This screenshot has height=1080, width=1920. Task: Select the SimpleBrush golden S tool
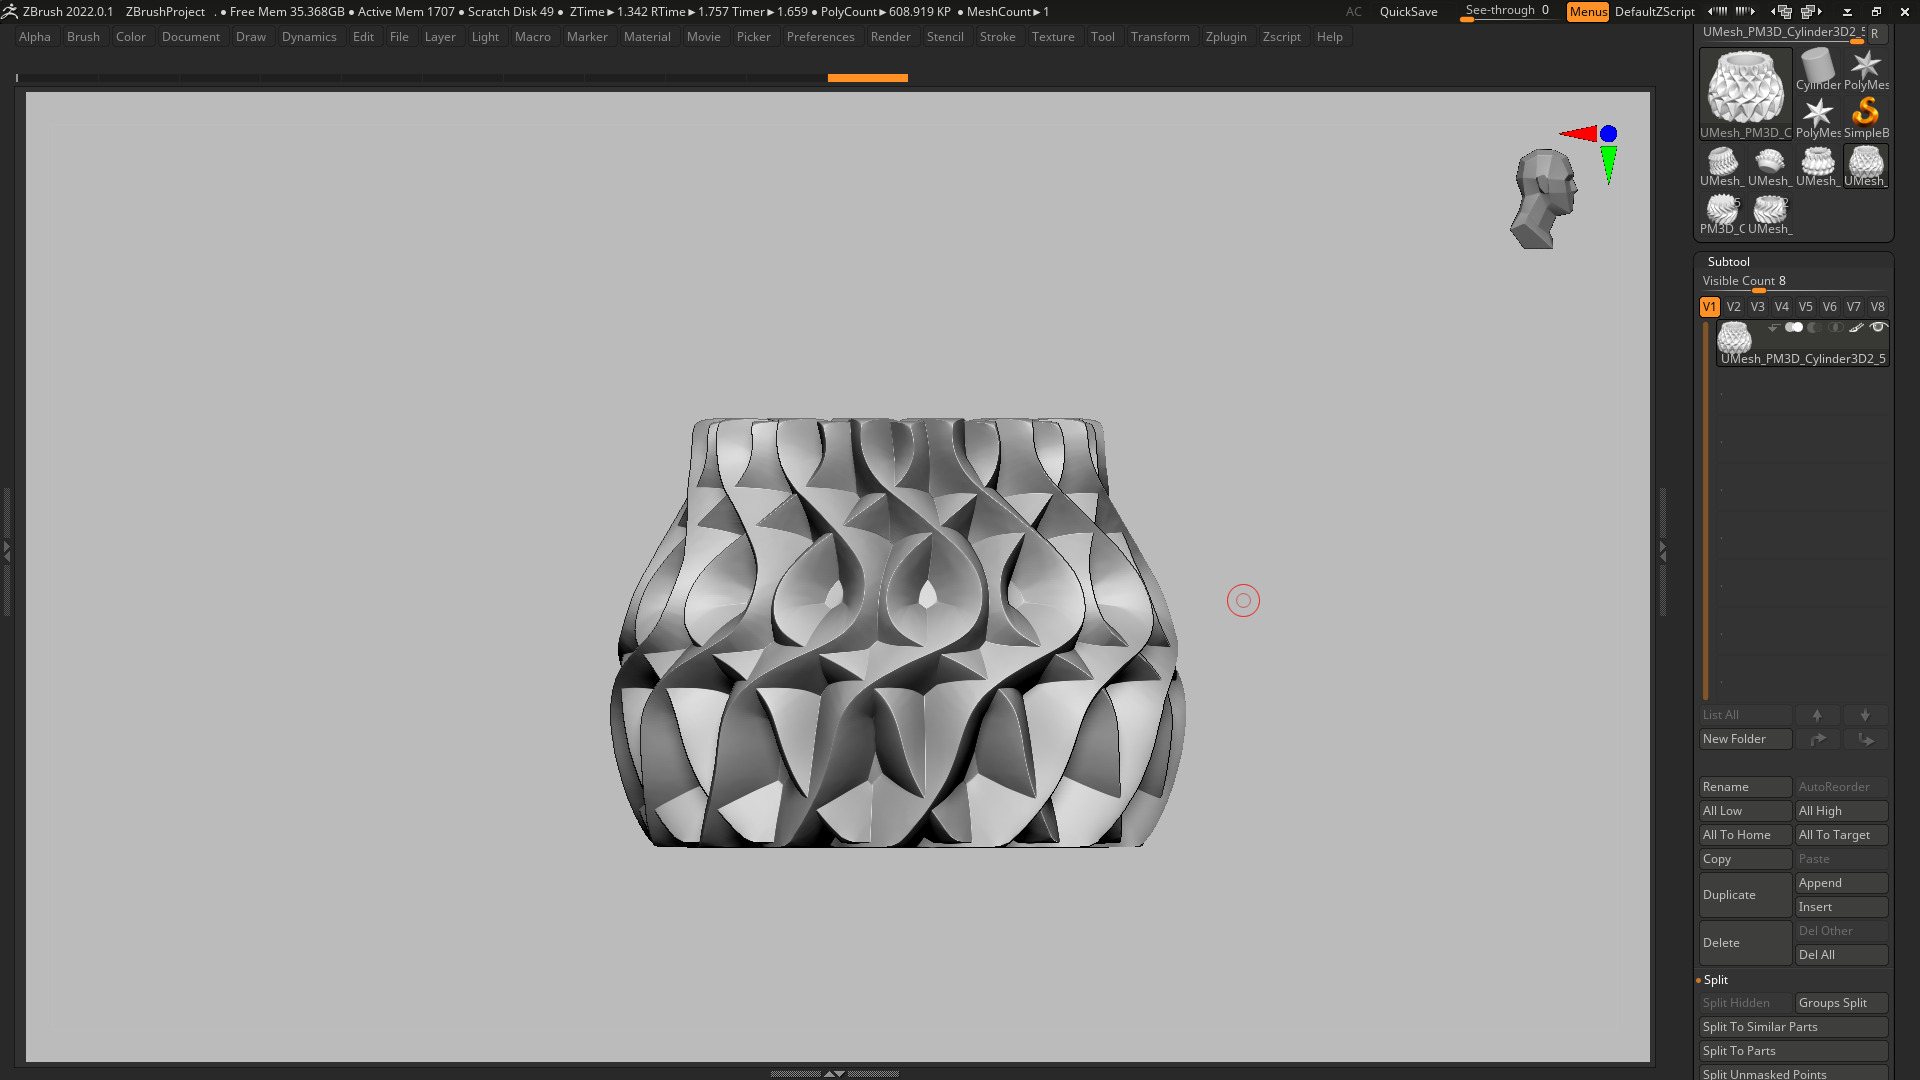(x=1866, y=117)
